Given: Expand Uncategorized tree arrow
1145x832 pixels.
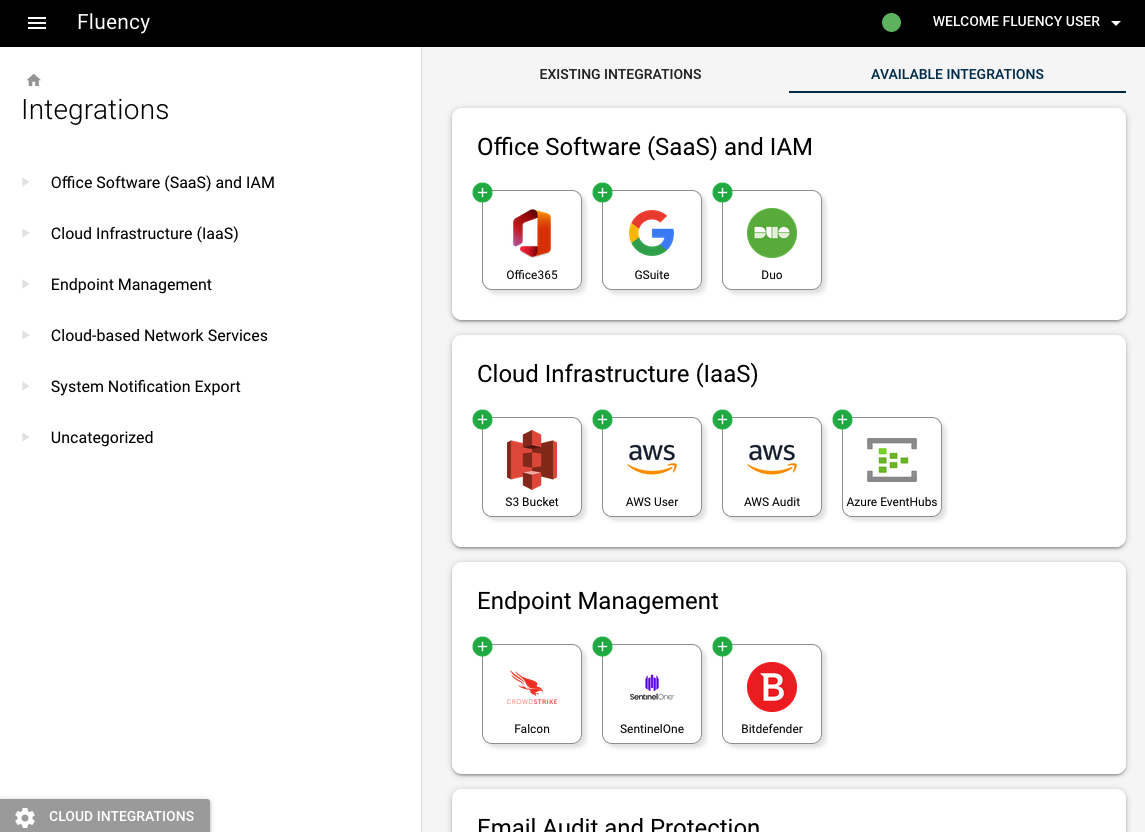Looking at the screenshot, I should pos(26,437).
